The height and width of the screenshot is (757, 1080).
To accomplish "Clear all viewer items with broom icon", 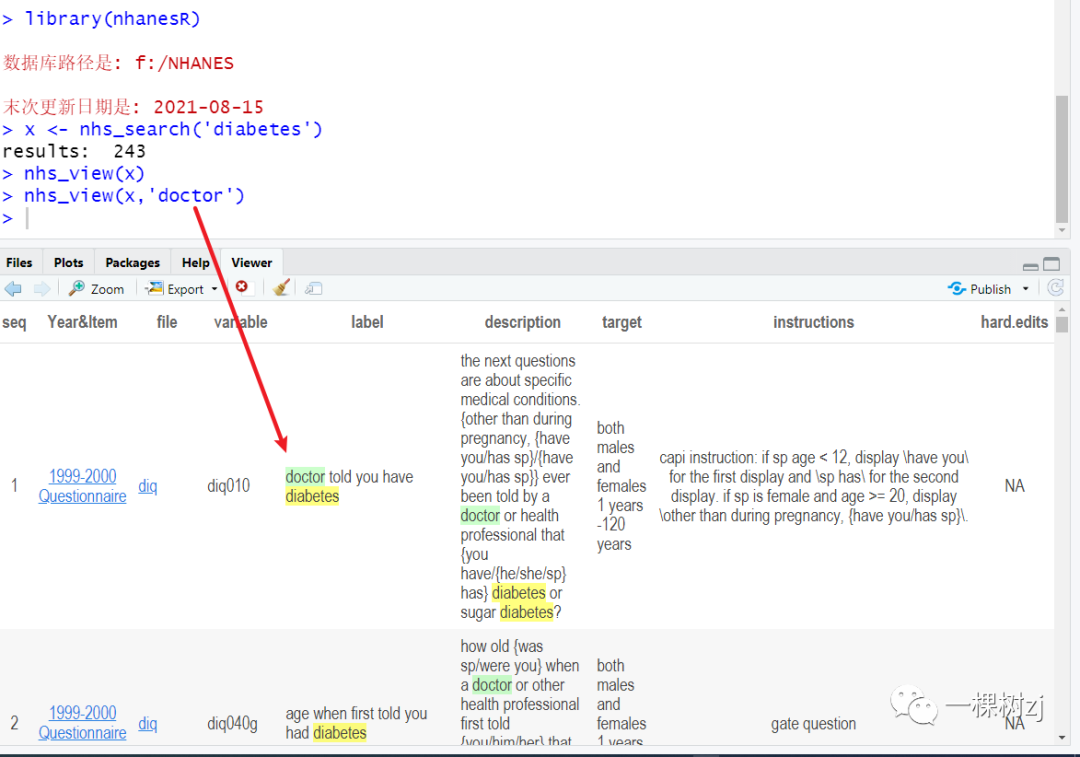I will pyautogui.click(x=281, y=288).
